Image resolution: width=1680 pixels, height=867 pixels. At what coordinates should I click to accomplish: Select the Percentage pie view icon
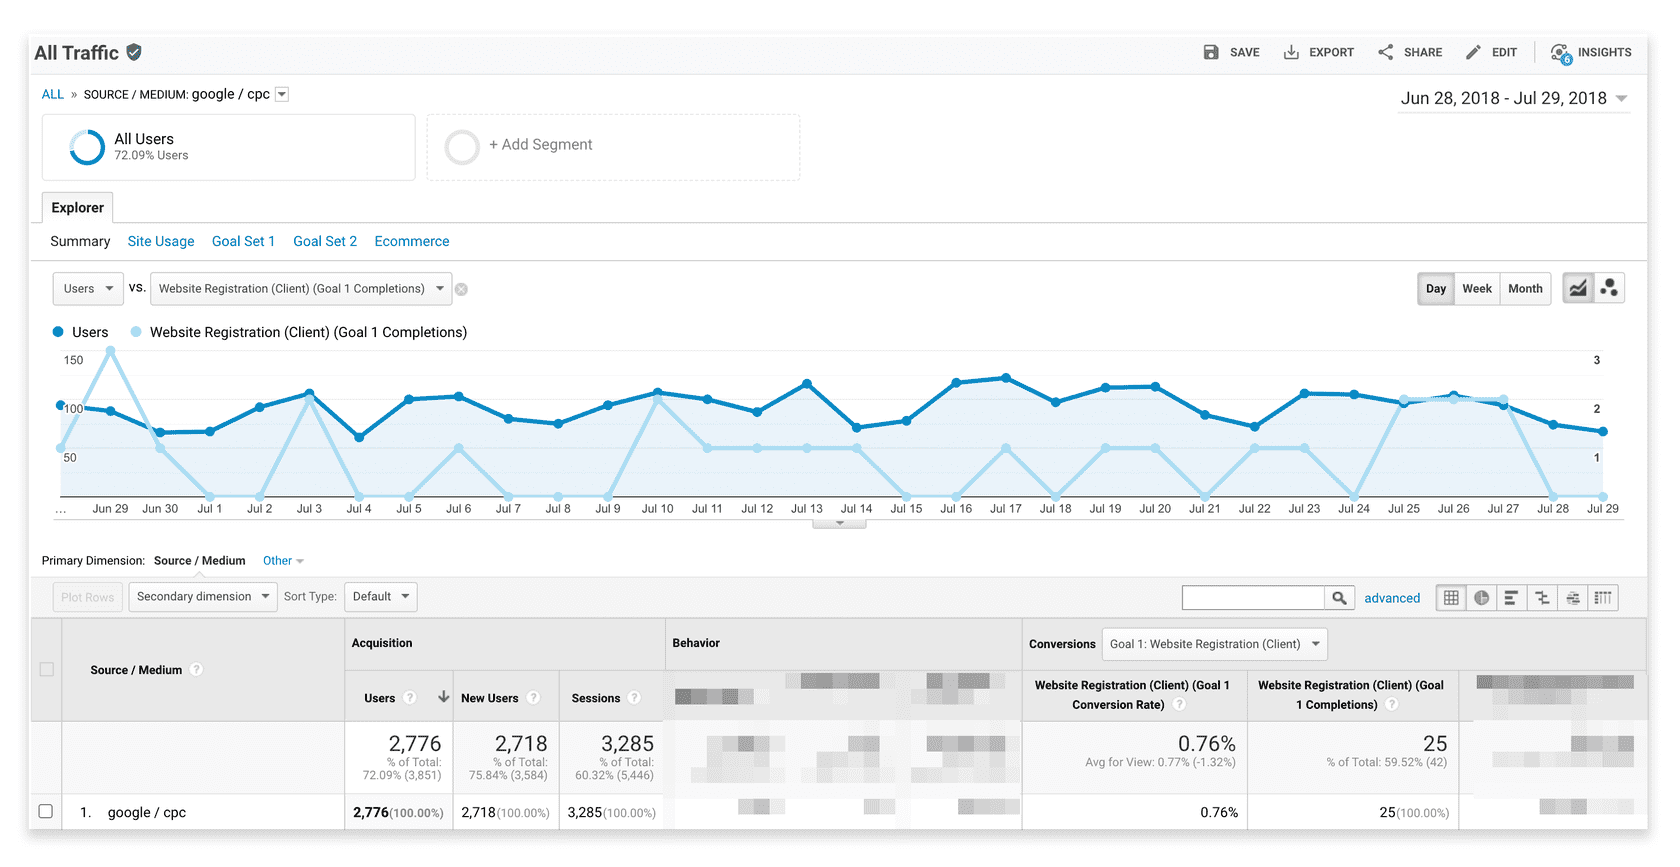click(1482, 598)
